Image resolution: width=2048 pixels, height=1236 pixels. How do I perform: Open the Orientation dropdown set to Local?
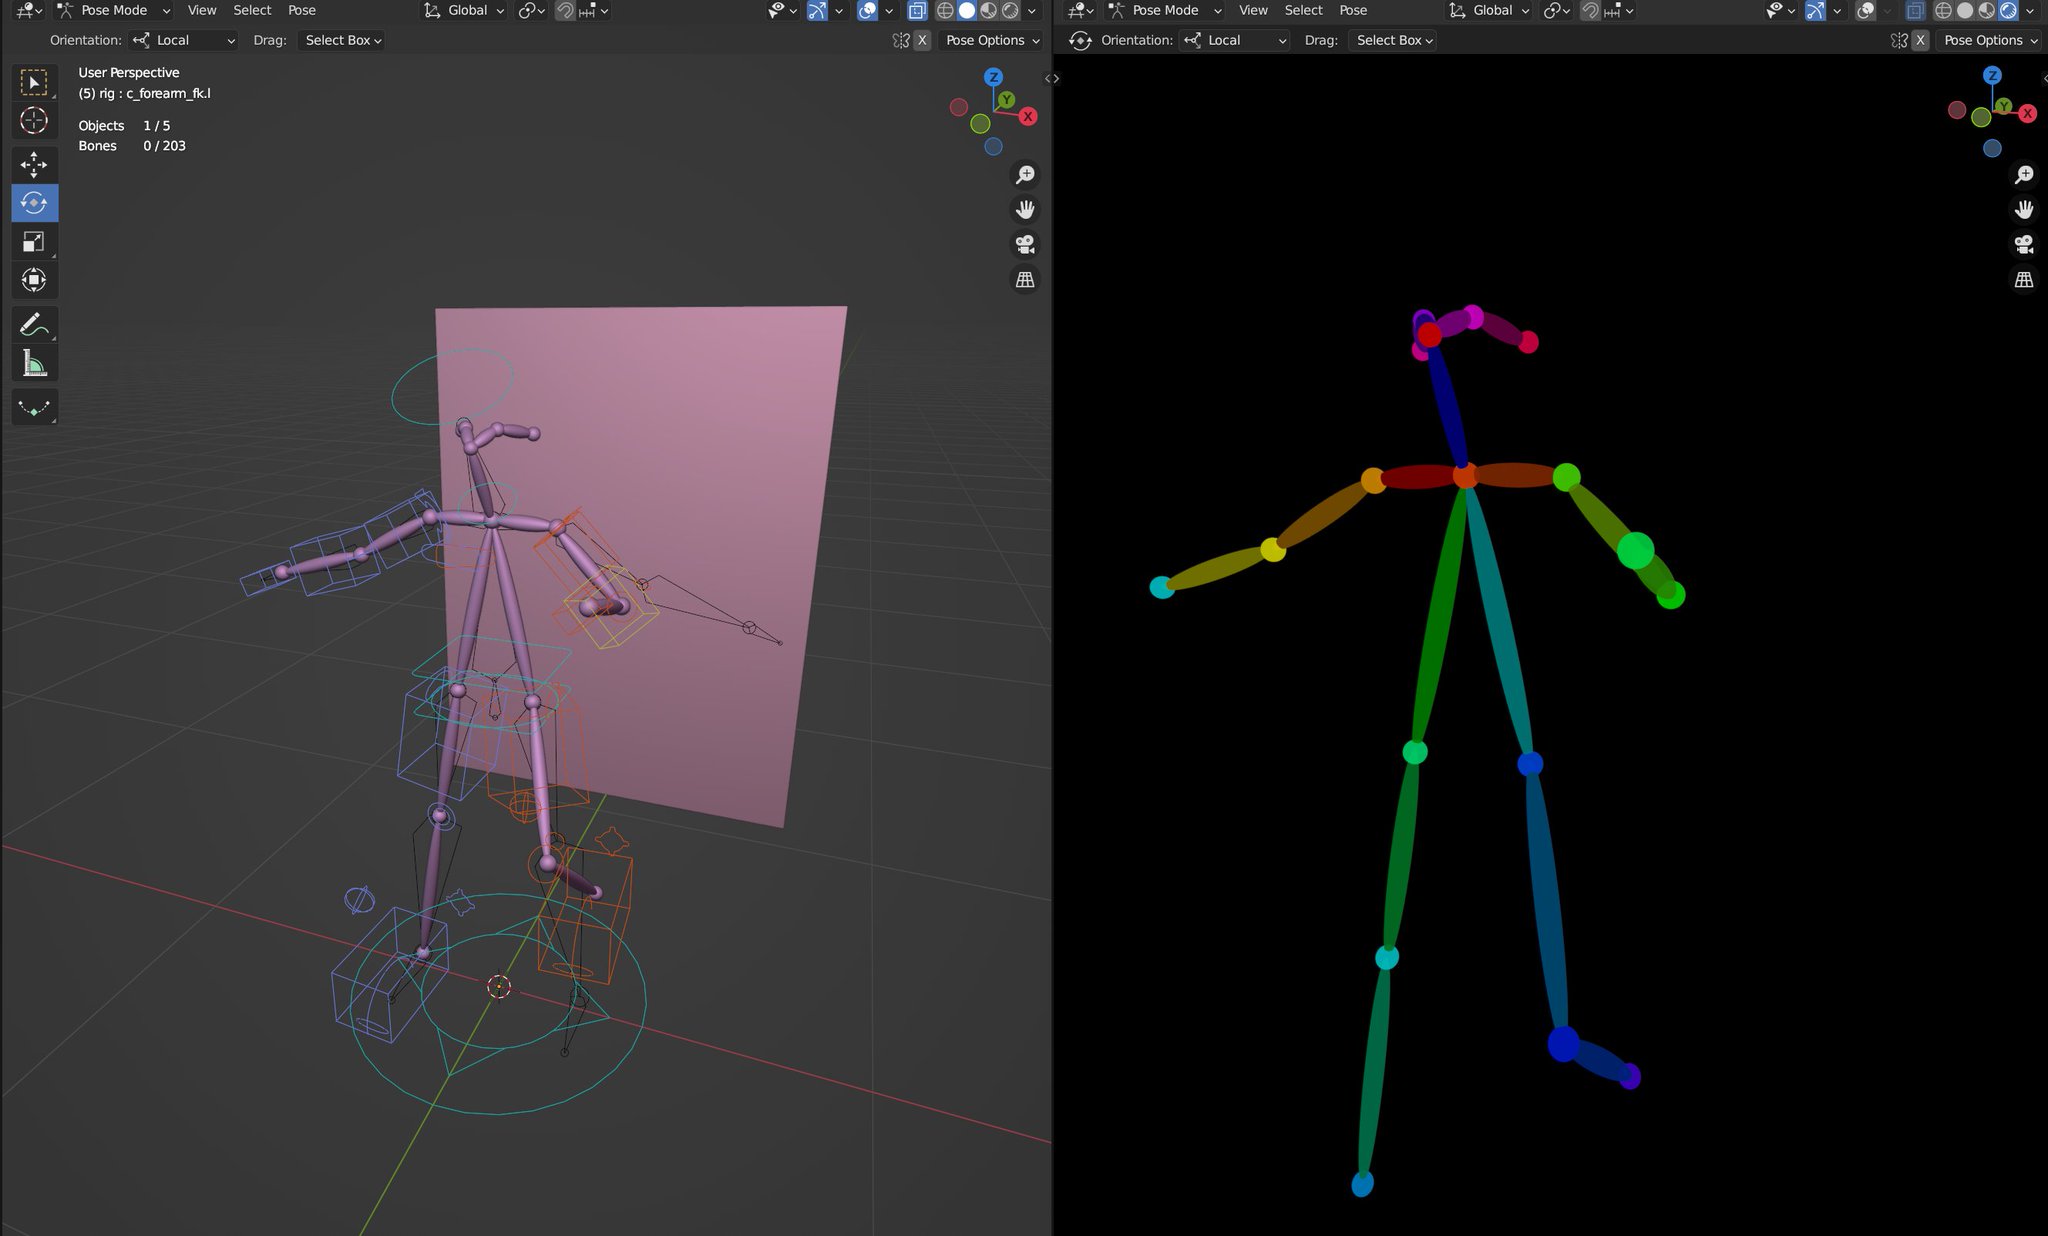pyautogui.click(x=182, y=40)
